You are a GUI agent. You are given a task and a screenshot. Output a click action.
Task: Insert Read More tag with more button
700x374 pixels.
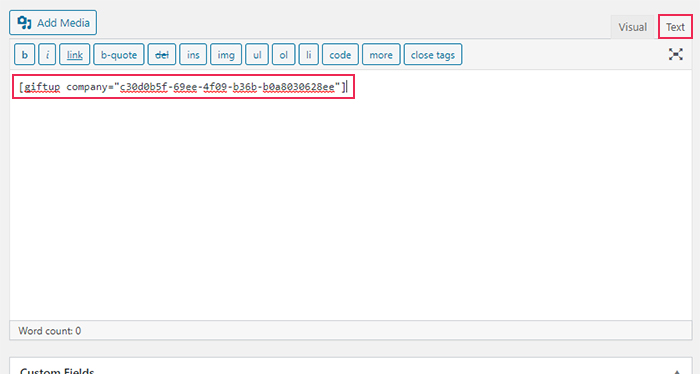click(381, 54)
